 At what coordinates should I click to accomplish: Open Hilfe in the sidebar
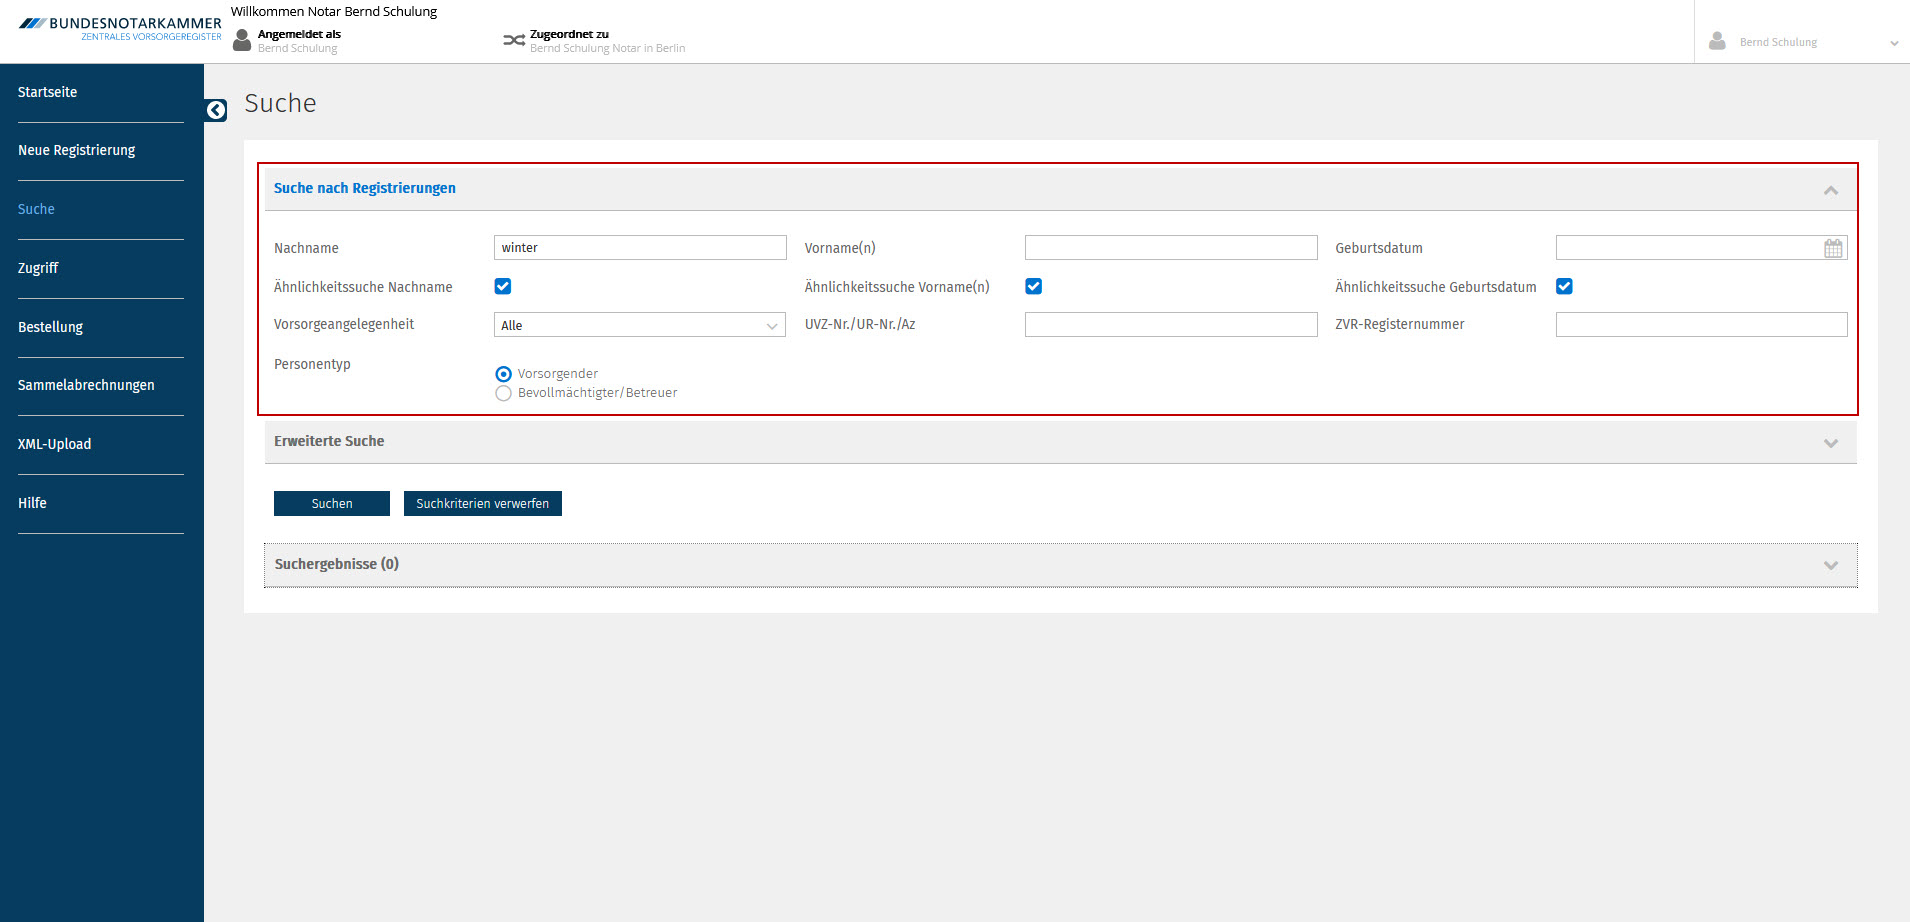point(32,503)
